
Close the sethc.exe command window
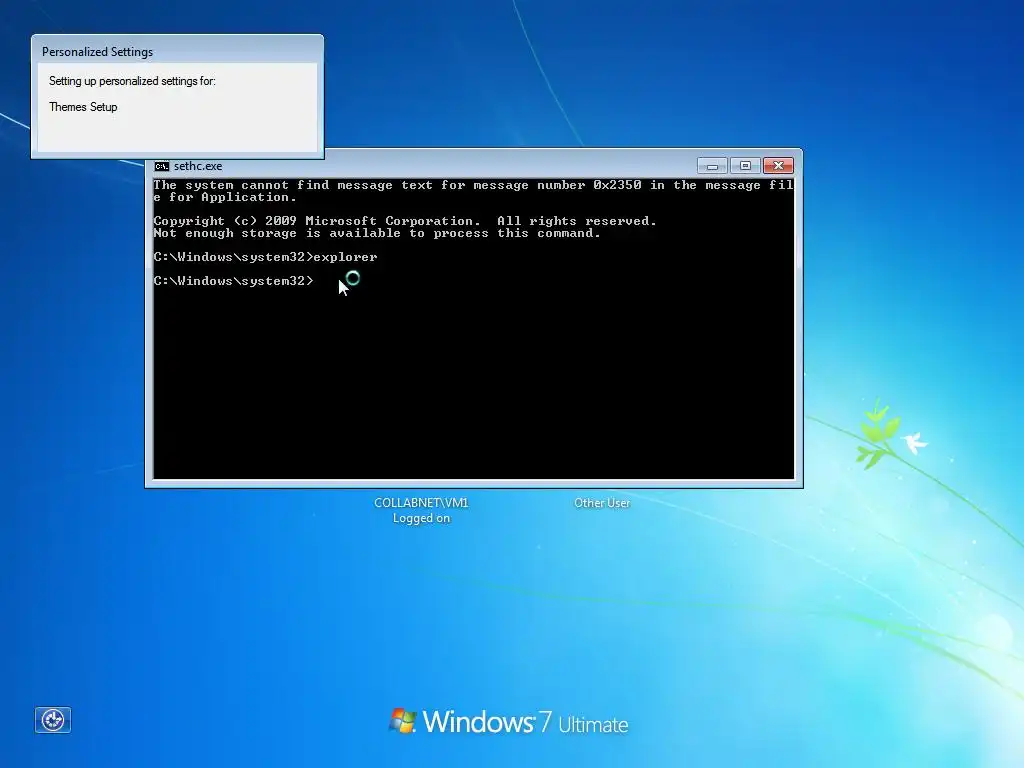(x=778, y=166)
